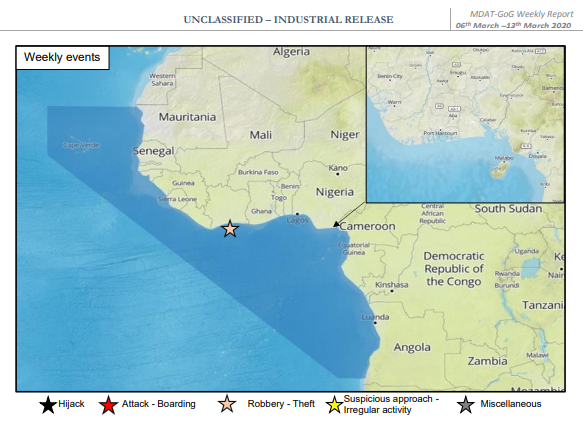Image resolution: width=583 pixels, height=421 pixels.
Task: Click the Western Sahara label
Action: point(162,80)
